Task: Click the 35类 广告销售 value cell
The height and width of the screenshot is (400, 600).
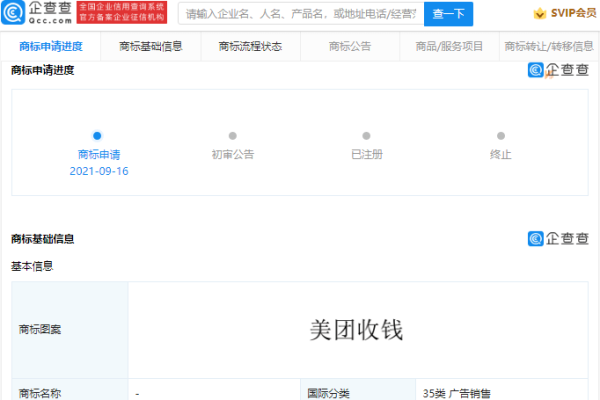Action: (x=502, y=390)
